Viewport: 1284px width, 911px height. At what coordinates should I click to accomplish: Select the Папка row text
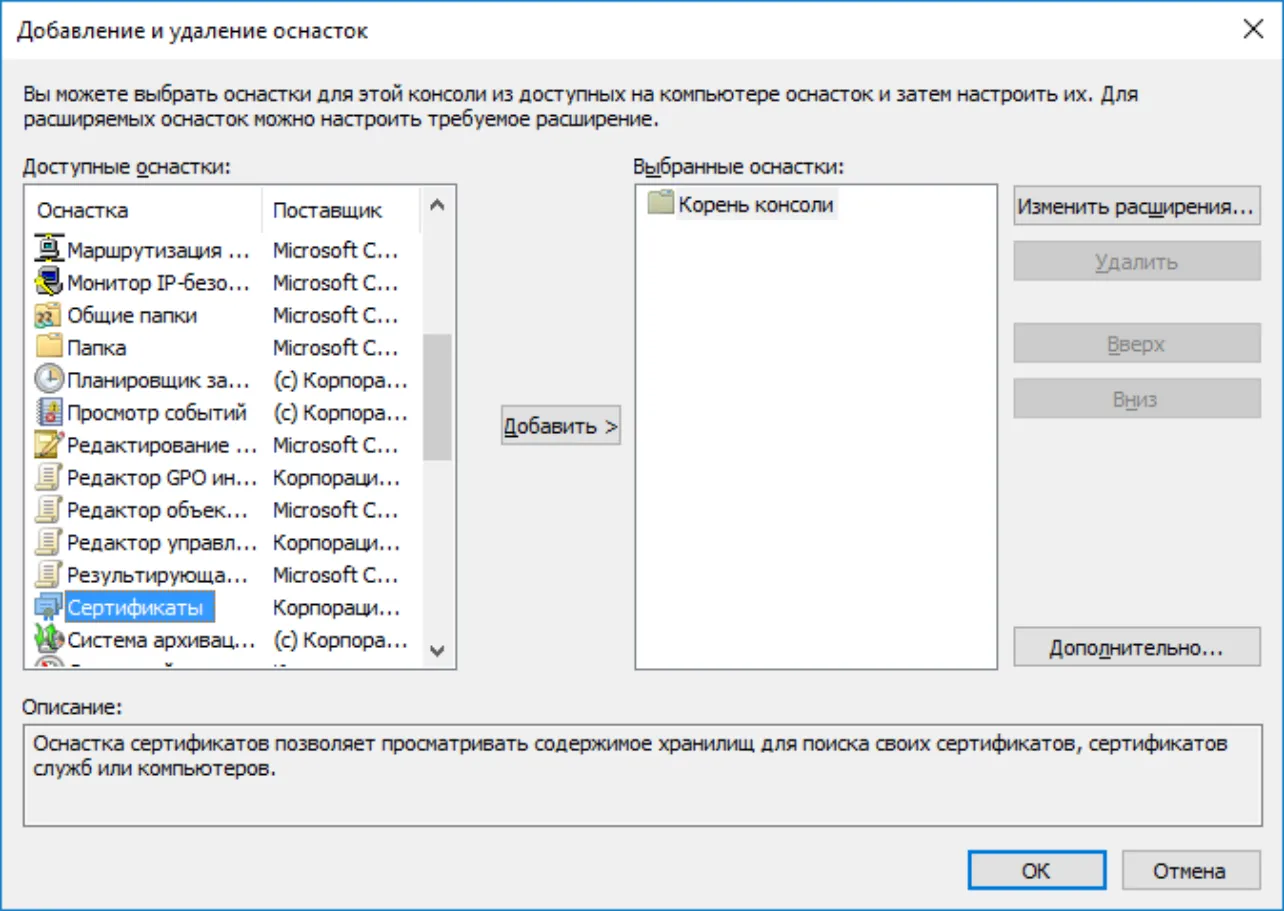tap(97, 347)
